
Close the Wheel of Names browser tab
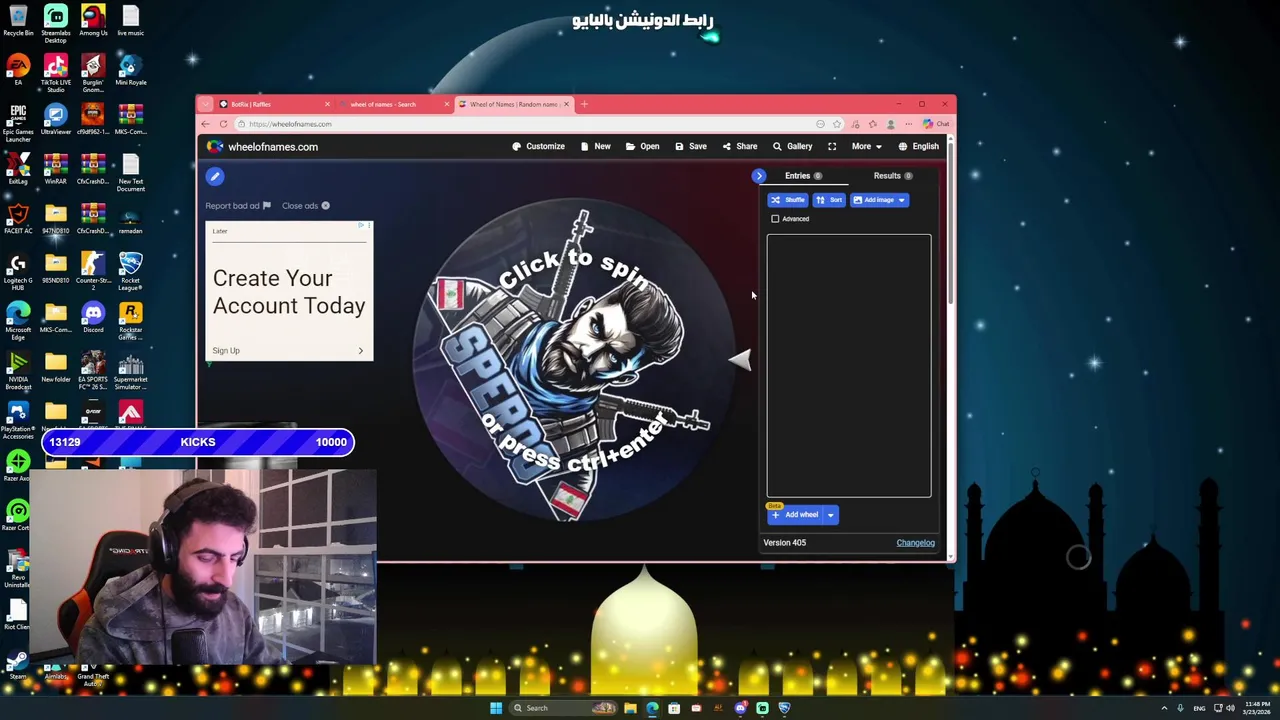pyautogui.click(x=566, y=104)
